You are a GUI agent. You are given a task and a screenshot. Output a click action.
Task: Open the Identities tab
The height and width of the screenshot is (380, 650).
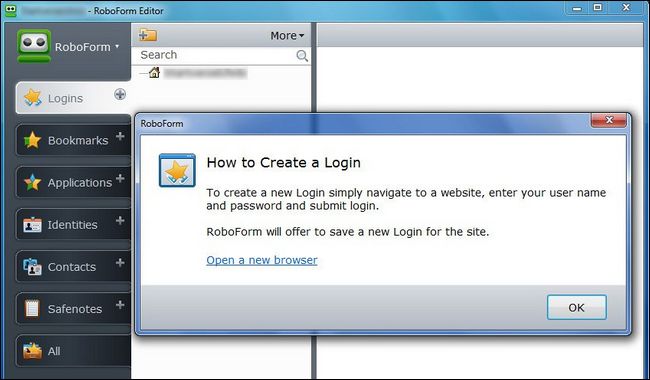point(73,224)
